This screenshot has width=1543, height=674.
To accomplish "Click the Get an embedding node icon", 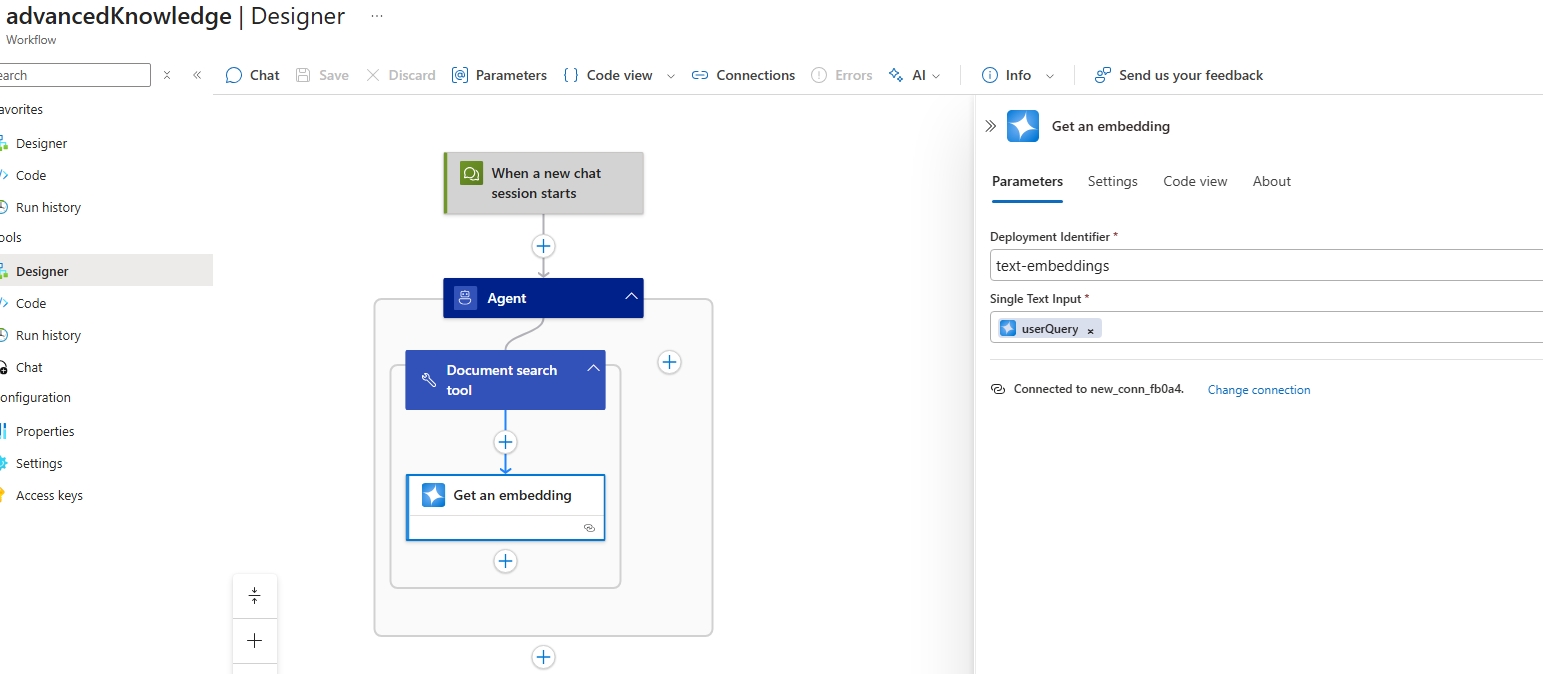I will point(433,495).
